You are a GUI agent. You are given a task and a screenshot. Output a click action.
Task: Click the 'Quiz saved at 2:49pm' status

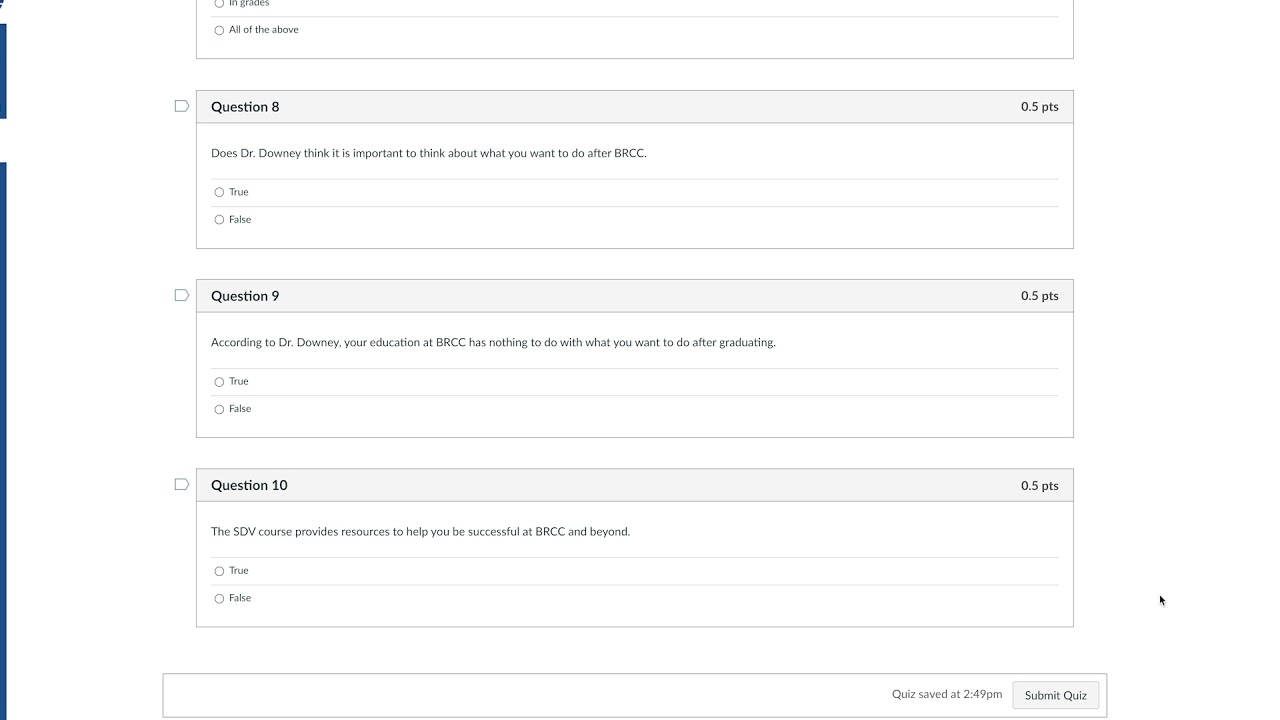click(946, 694)
